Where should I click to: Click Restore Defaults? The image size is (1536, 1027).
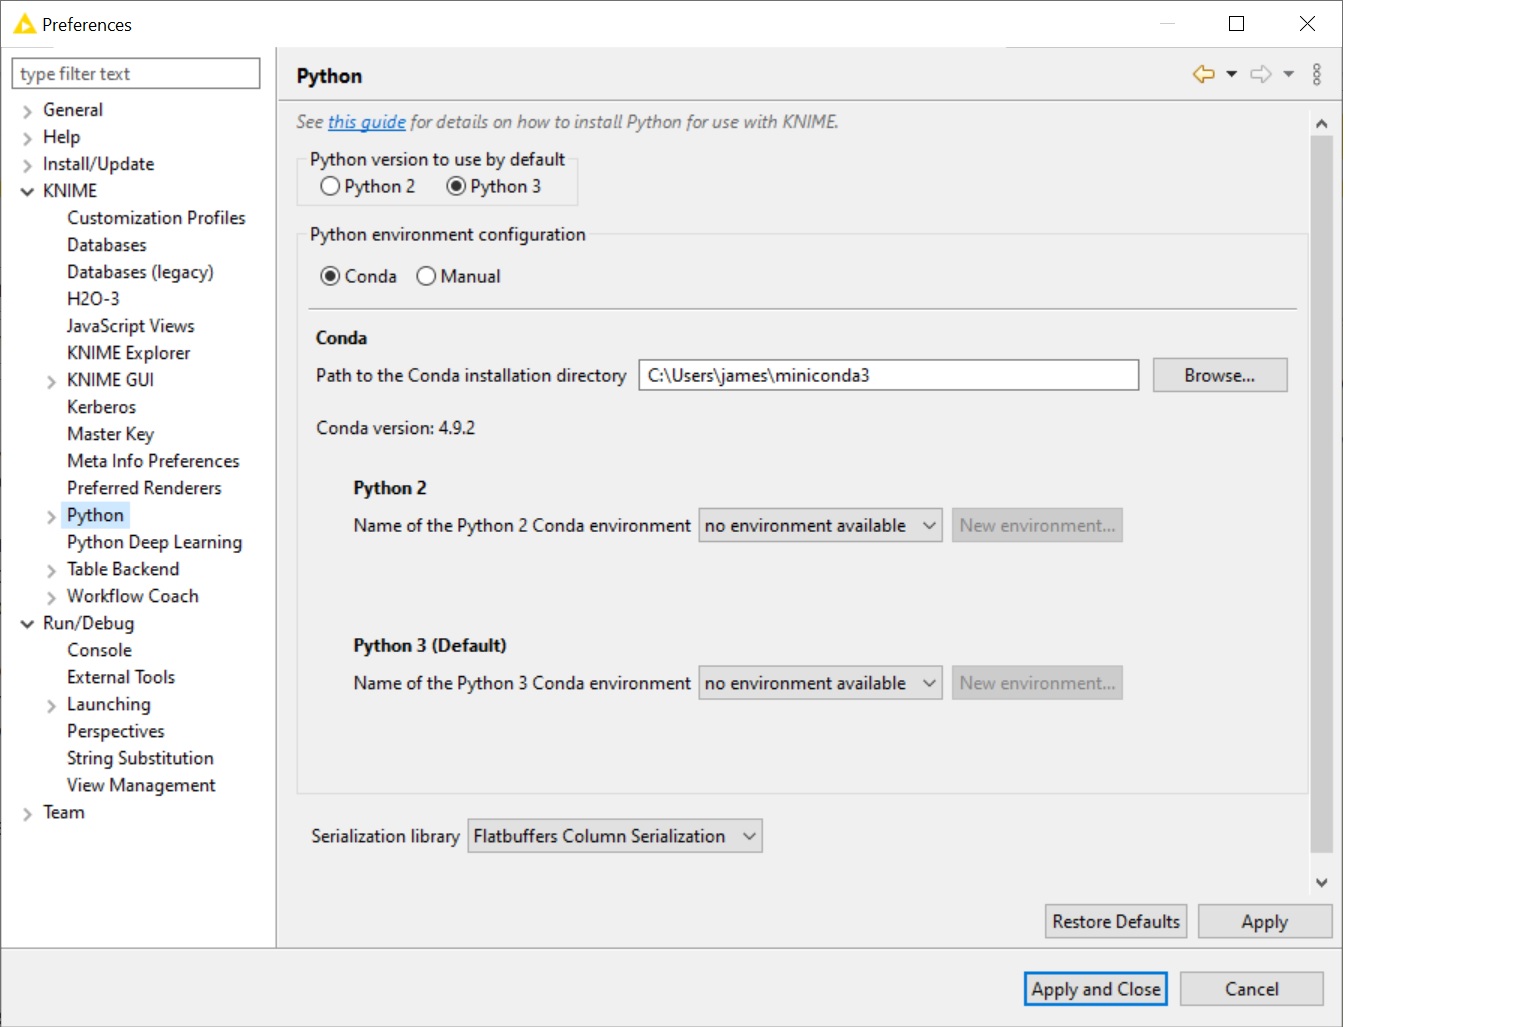point(1116,921)
